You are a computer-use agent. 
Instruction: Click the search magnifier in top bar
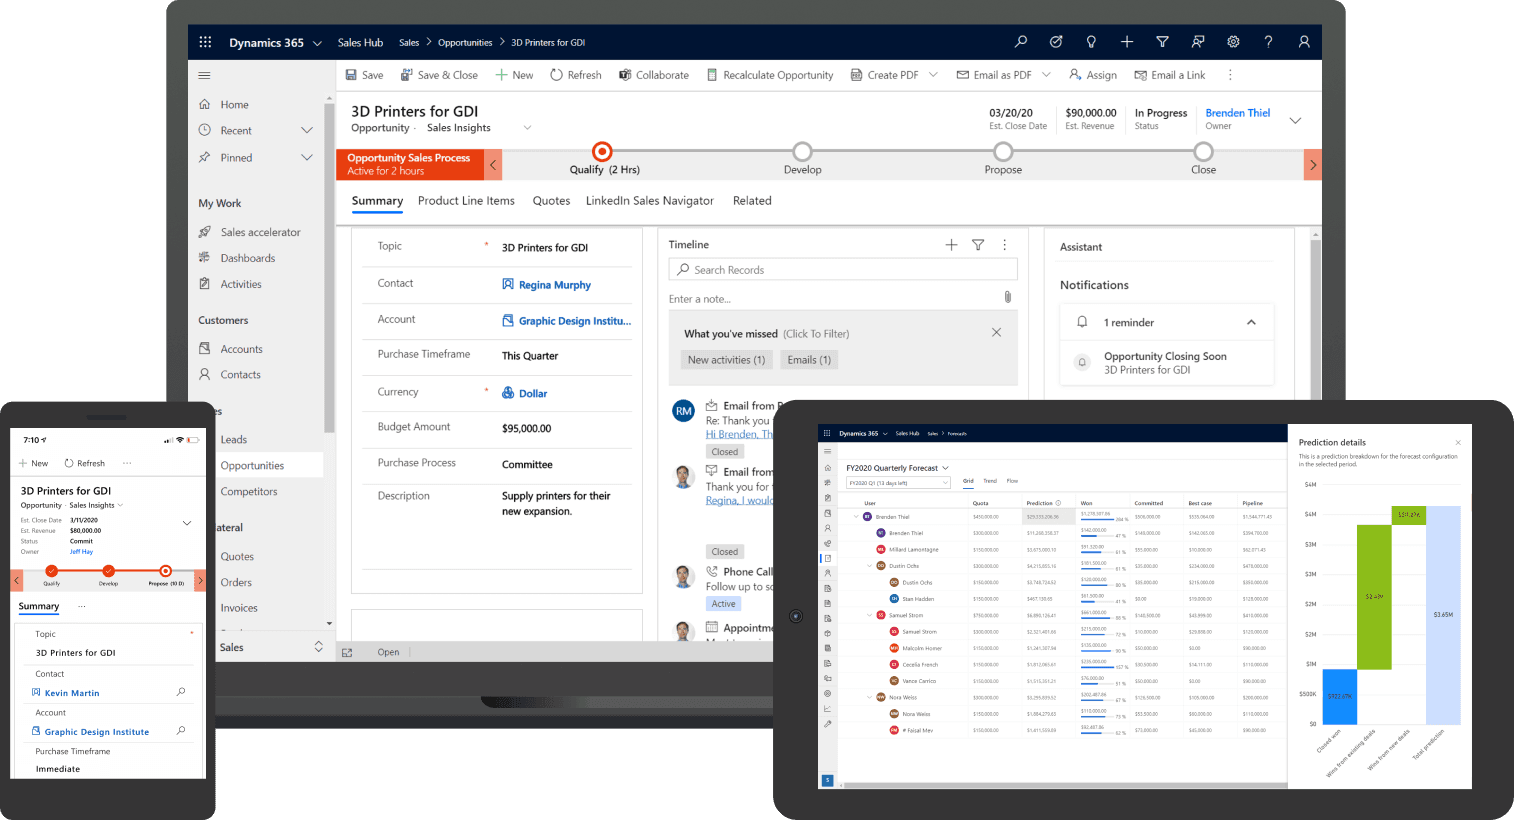pos(1020,42)
